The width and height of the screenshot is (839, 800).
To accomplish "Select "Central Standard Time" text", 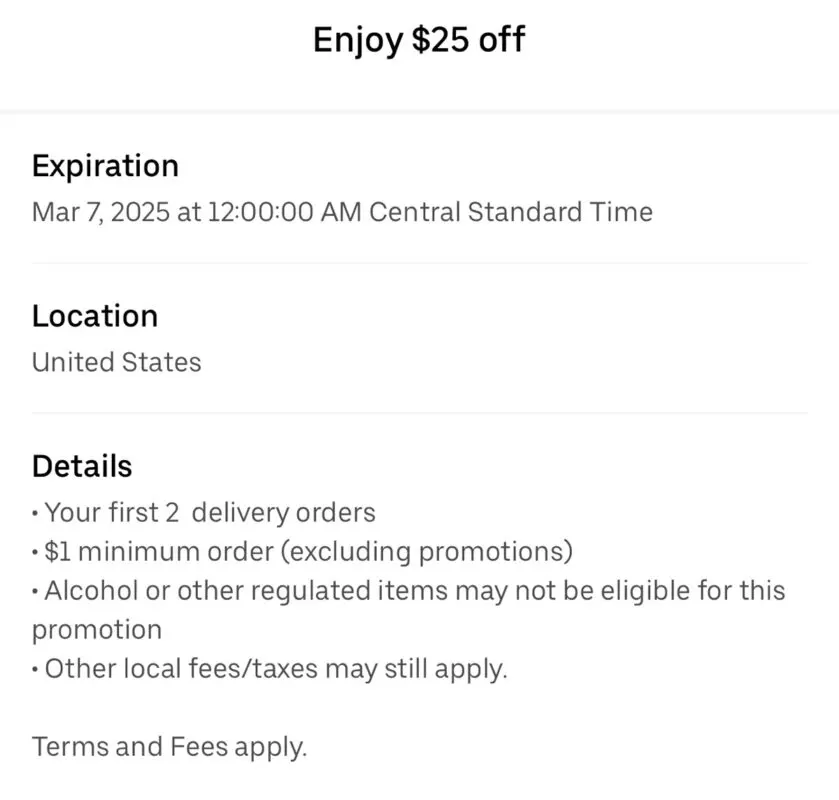I will click(511, 212).
